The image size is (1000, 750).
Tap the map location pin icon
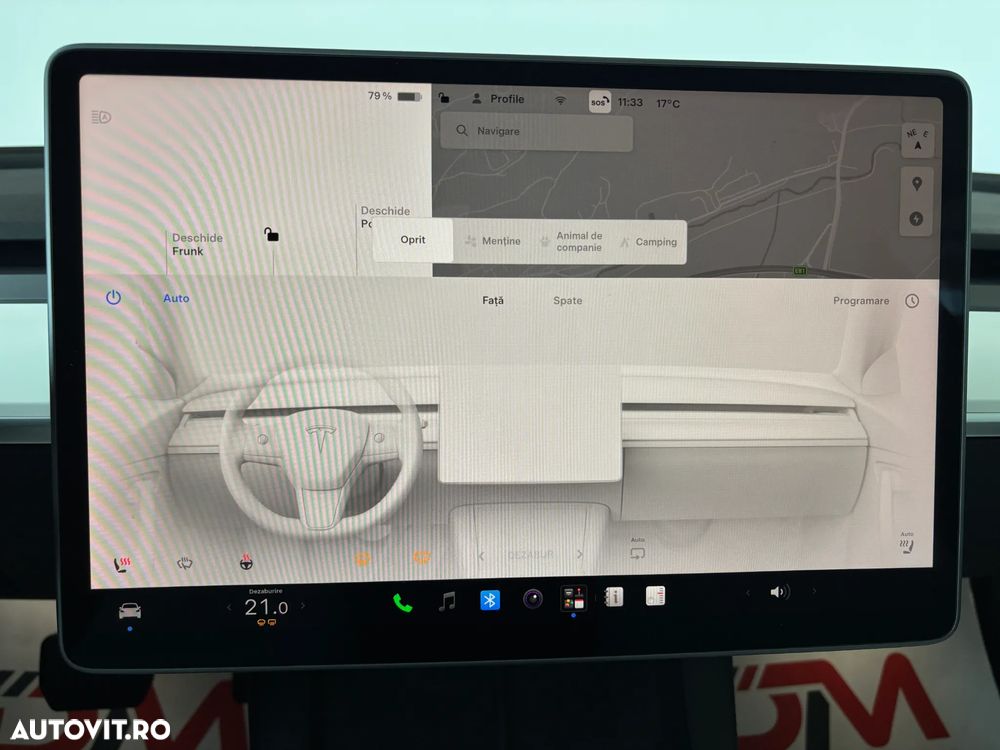point(916,184)
